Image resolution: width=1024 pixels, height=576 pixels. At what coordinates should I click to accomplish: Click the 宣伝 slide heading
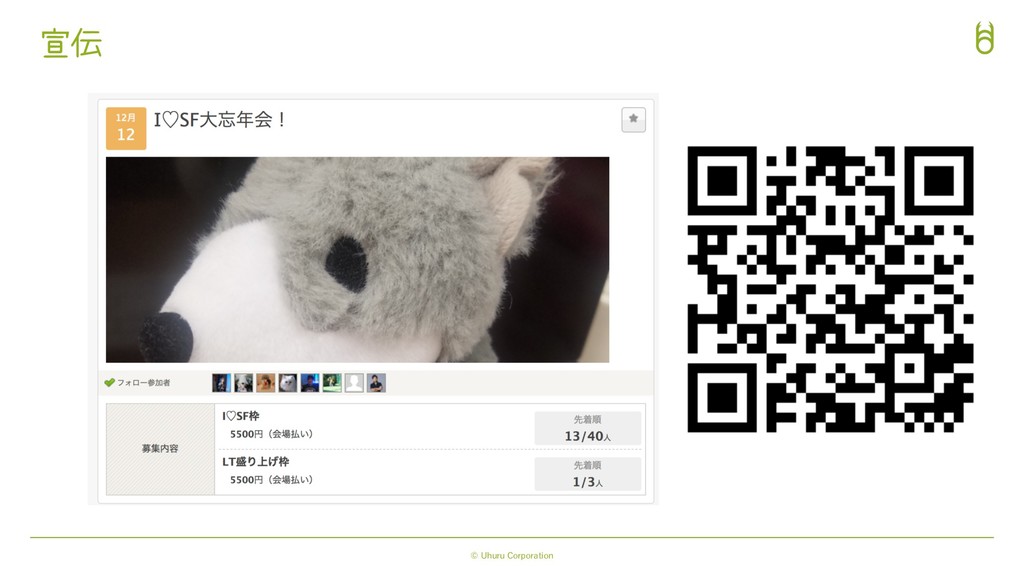point(72,43)
